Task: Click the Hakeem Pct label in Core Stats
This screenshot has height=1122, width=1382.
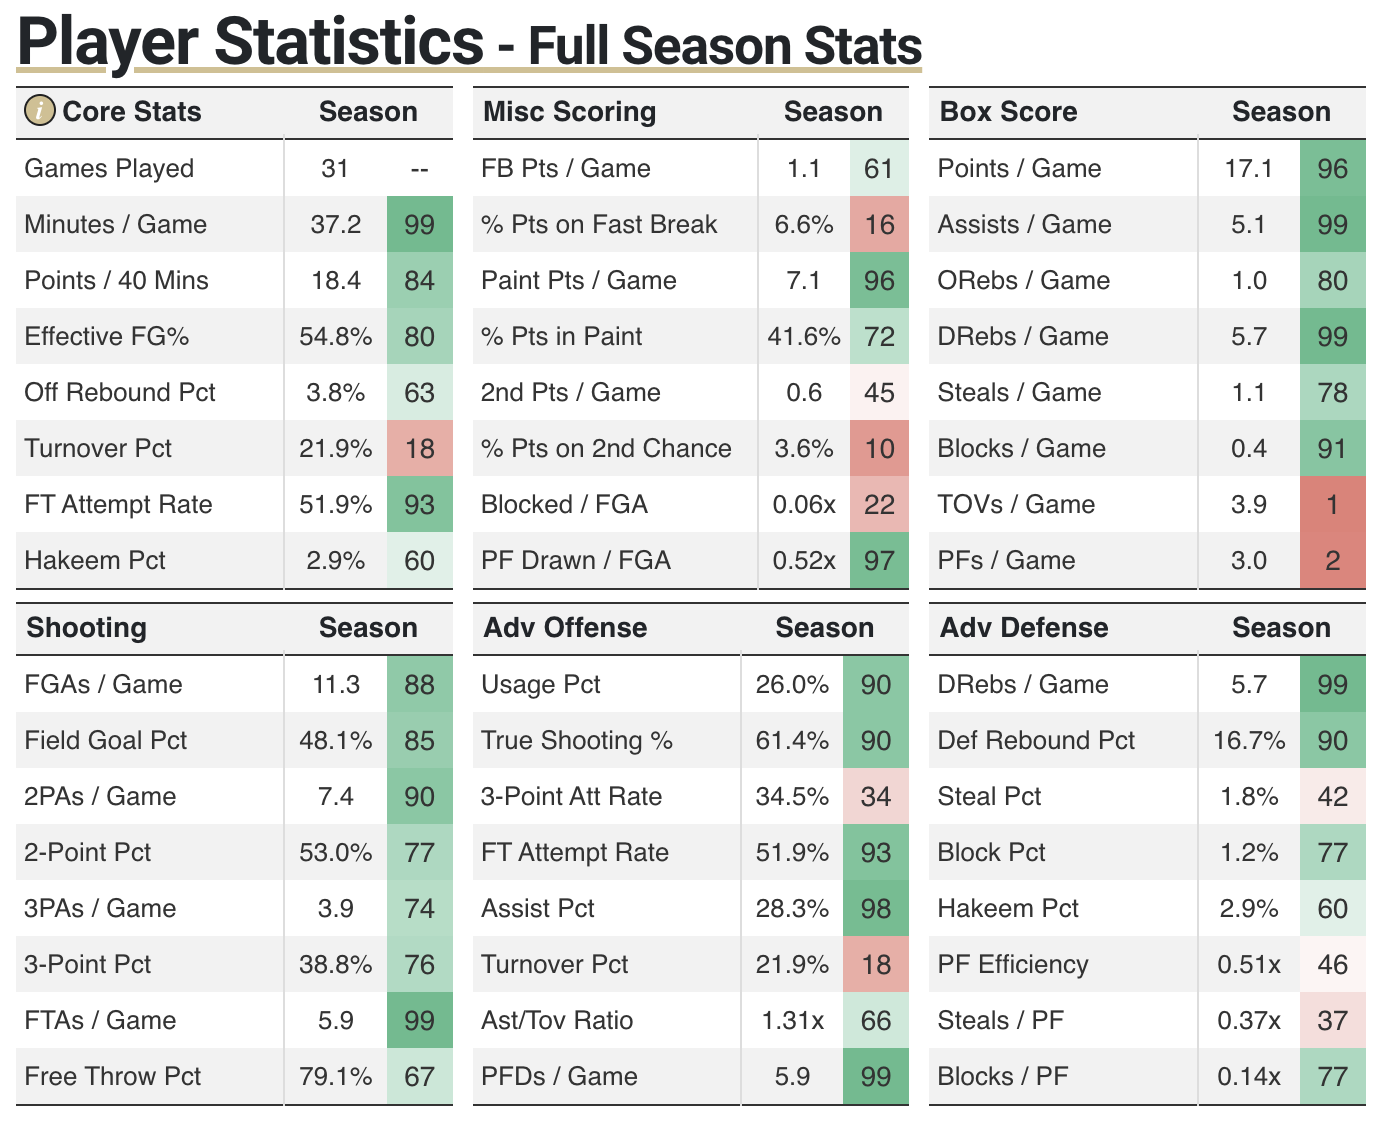Action: pyautogui.click(x=95, y=560)
